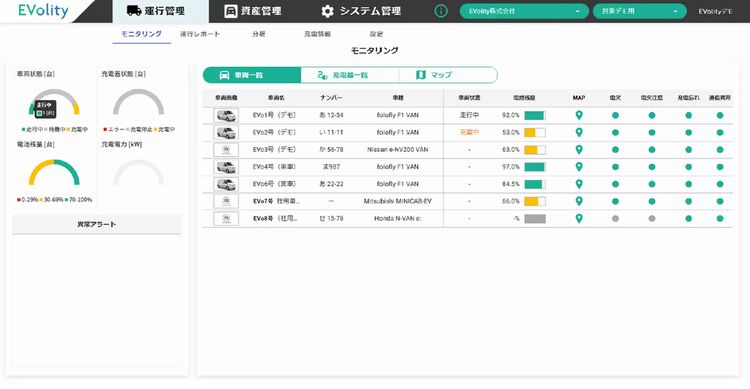The width and height of the screenshot is (750, 389).
Task: Click the 97.0% battery value for EVo4号
Action: click(x=510, y=167)
